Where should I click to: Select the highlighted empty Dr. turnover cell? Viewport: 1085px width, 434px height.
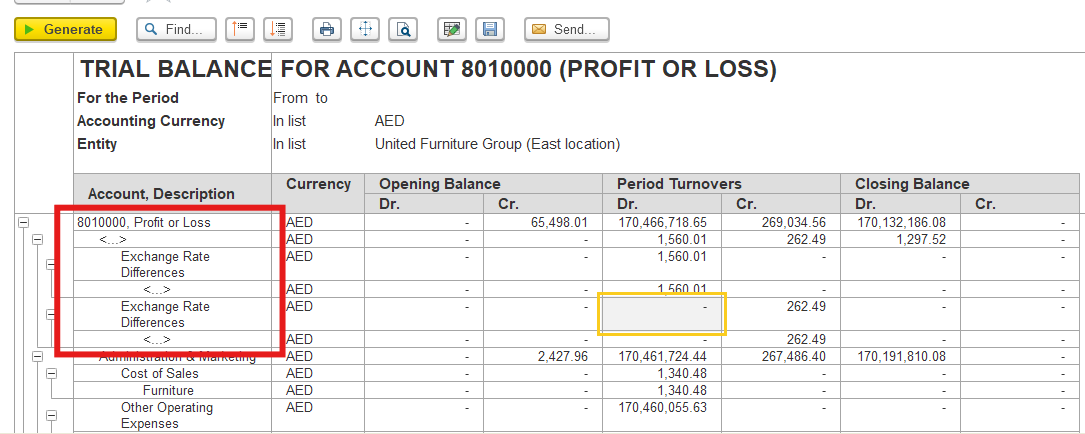click(661, 313)
